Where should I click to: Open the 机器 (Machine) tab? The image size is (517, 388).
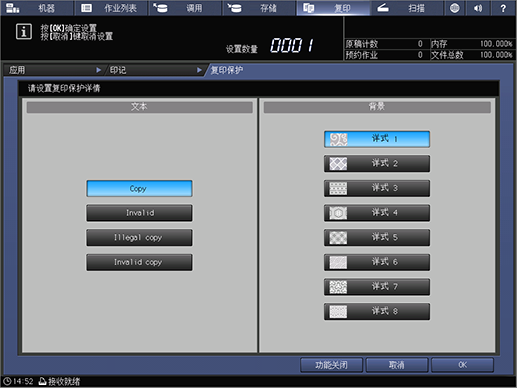point(37,8)
